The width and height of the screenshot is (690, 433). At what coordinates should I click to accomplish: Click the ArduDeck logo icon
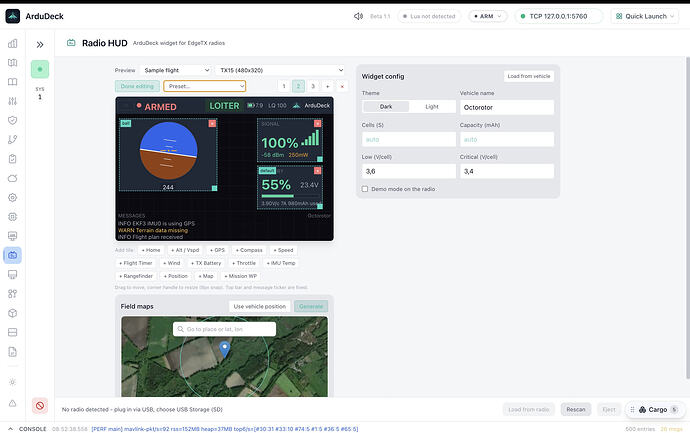point(13,16)
